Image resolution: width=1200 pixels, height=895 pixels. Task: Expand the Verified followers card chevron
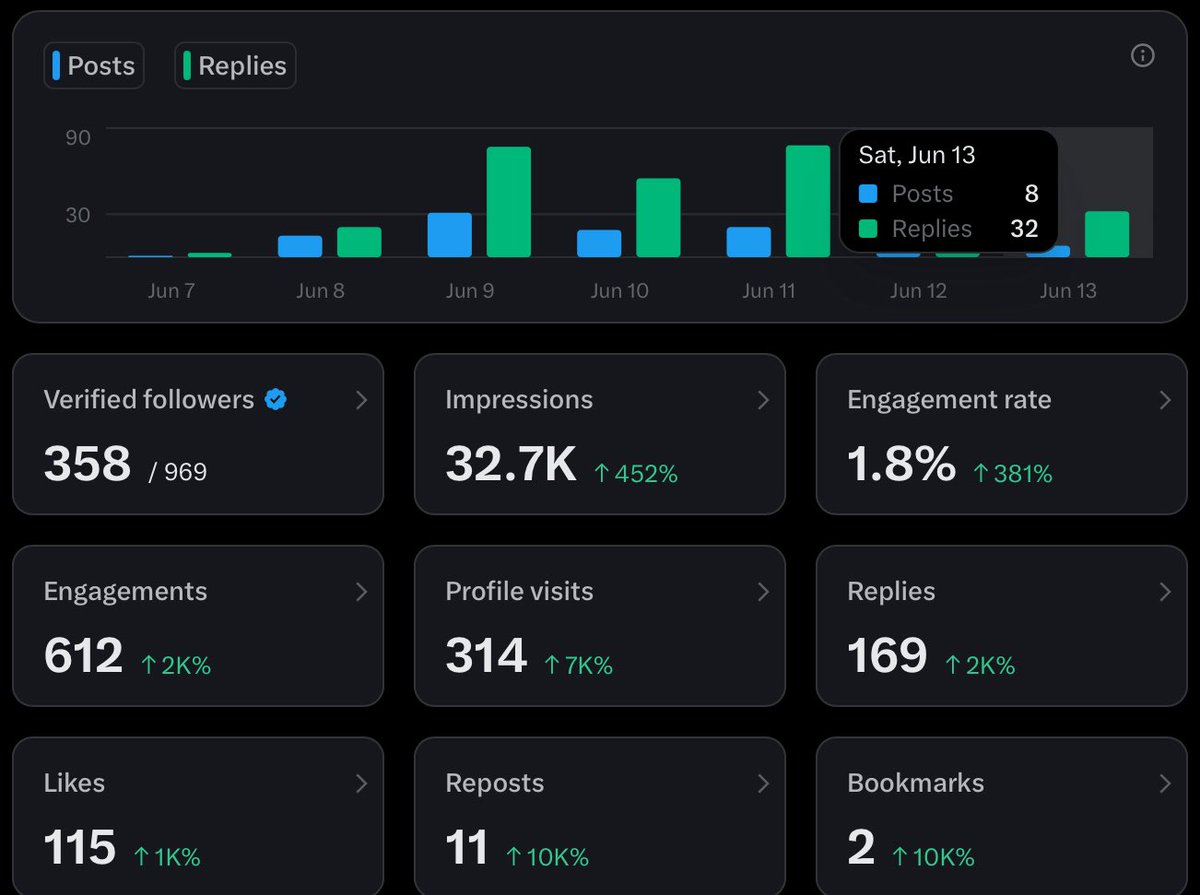361,400
